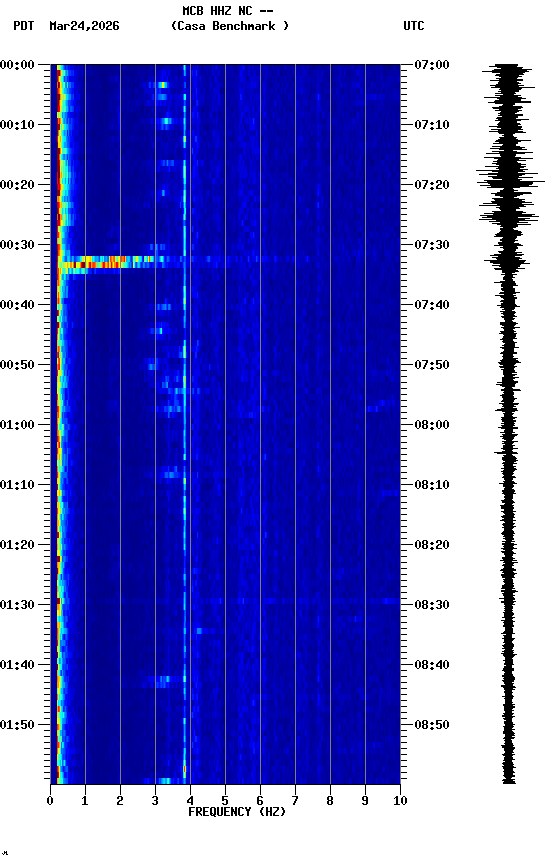Click the 07:40 UTC time label
Screen dimensions: 552x864
432,305
